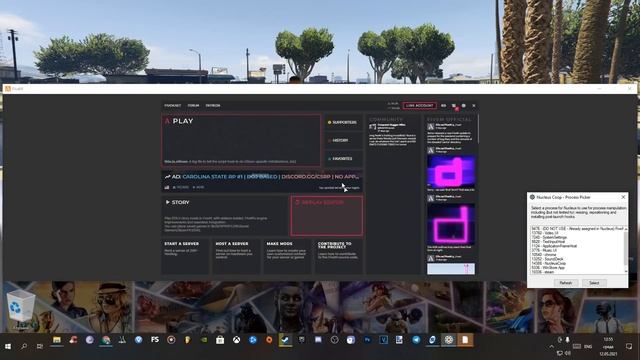Viewport: 640px width, 360px height.
Task: Open the HOST A SERVER card
Action: [x=236, y=256]
